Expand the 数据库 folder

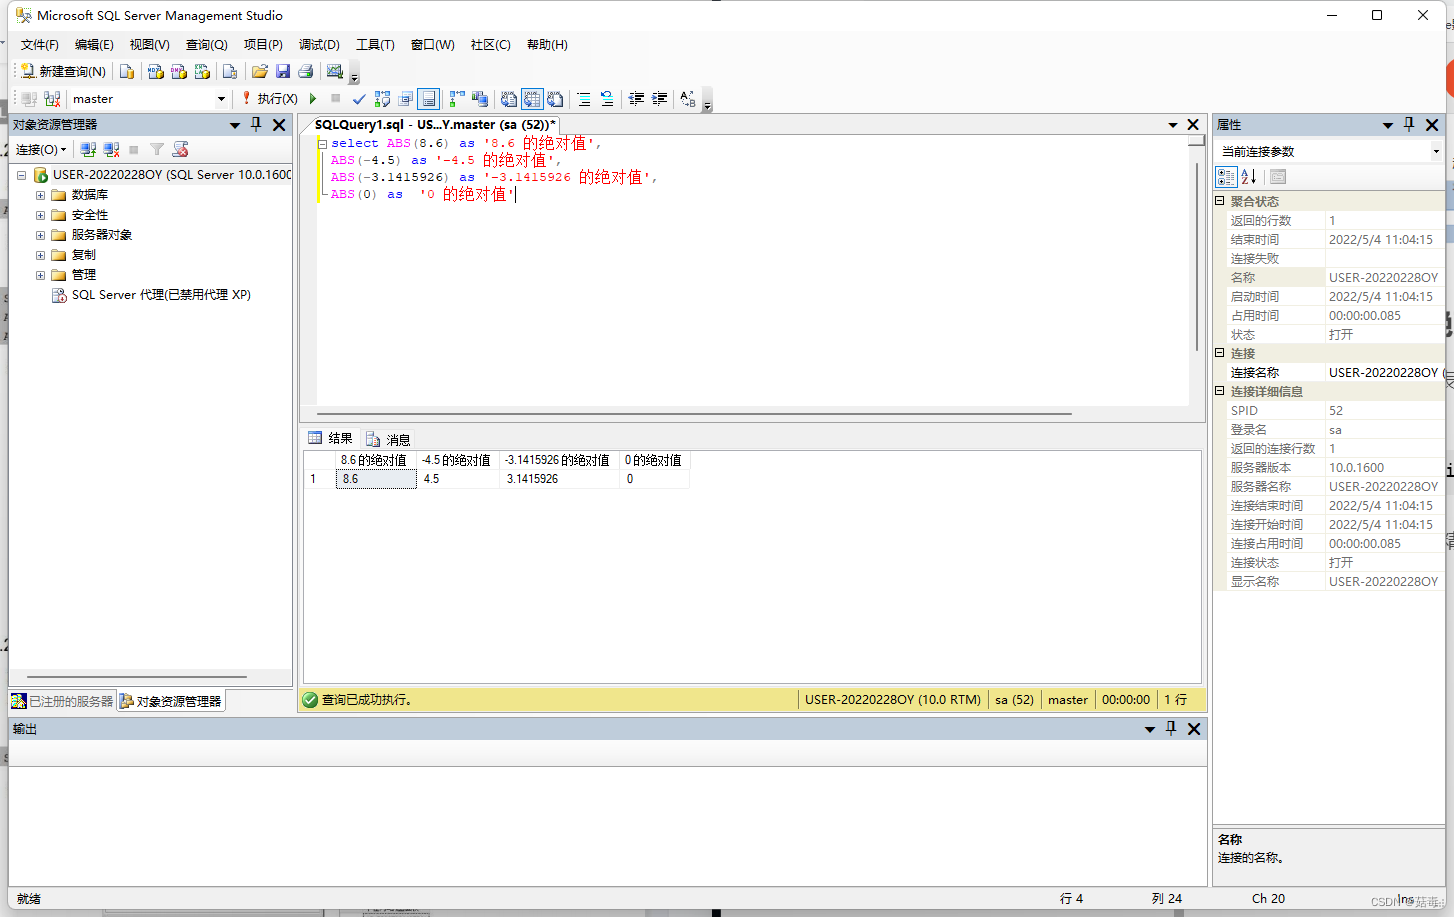(40, 195)
